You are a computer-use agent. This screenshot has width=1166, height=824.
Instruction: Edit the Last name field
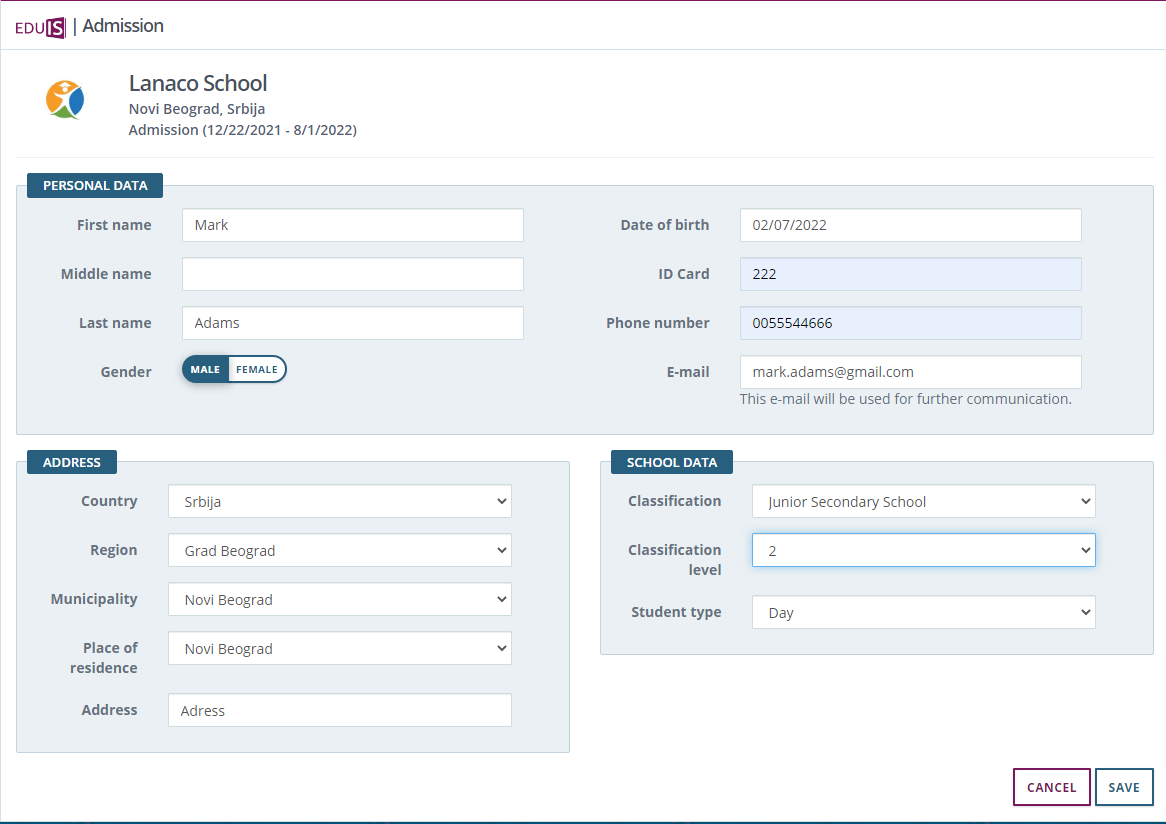click(352, 323)
